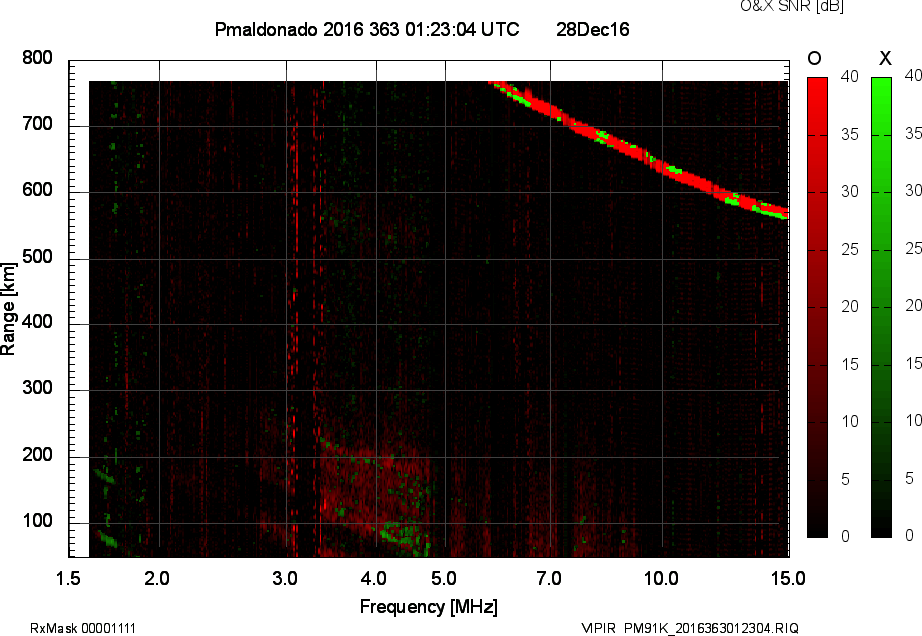This screenshot has height=636, width=922.
Task: Click the 5.0 frequency tick label
Action: [x=444, y=578]
